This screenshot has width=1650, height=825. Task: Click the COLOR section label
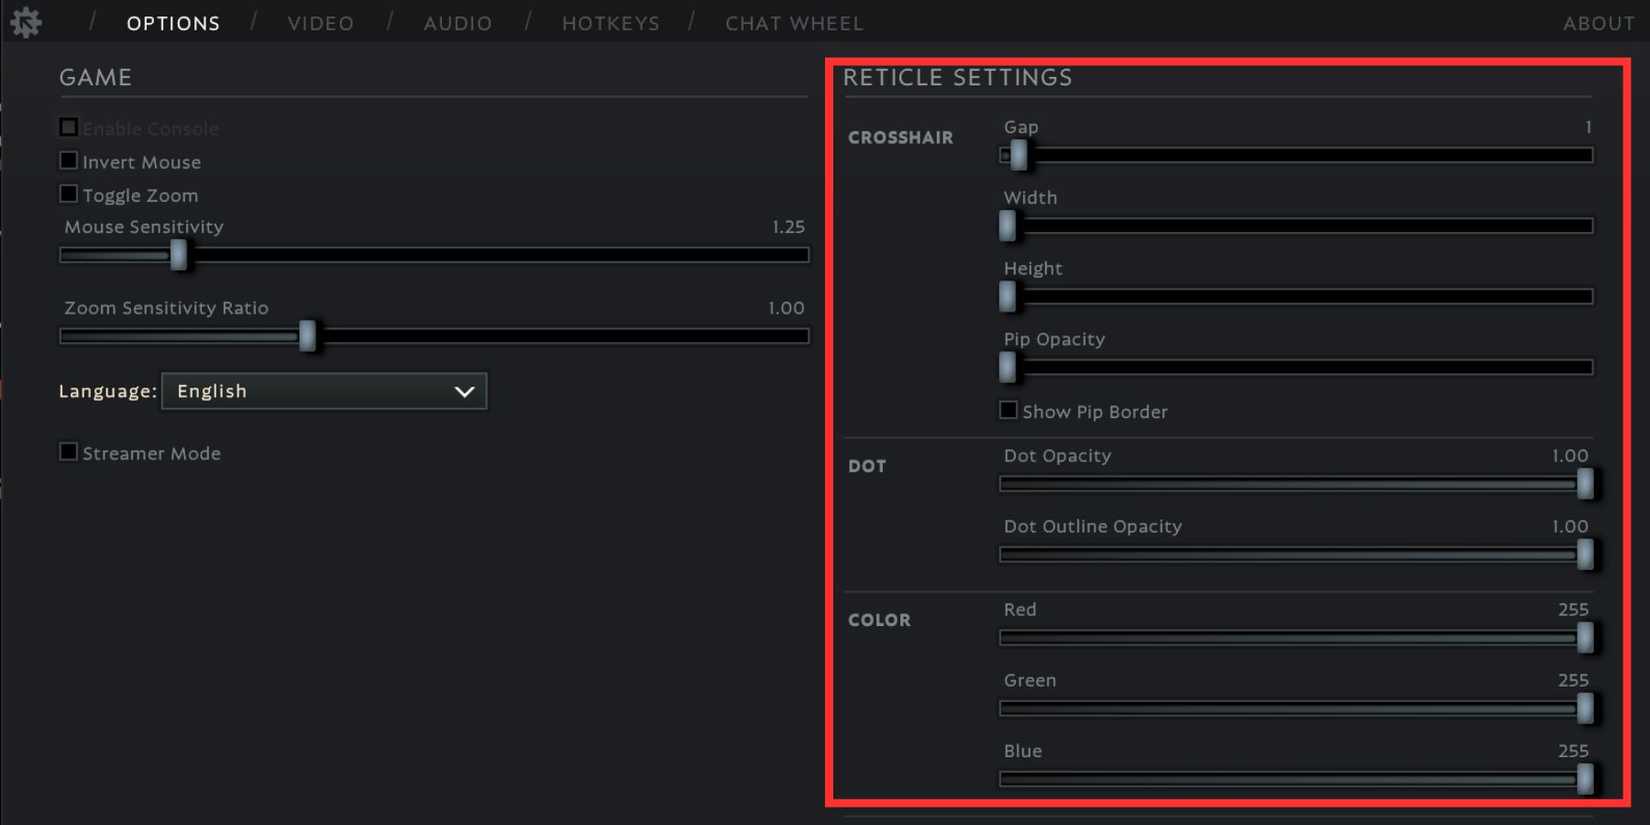coord(879,620)
